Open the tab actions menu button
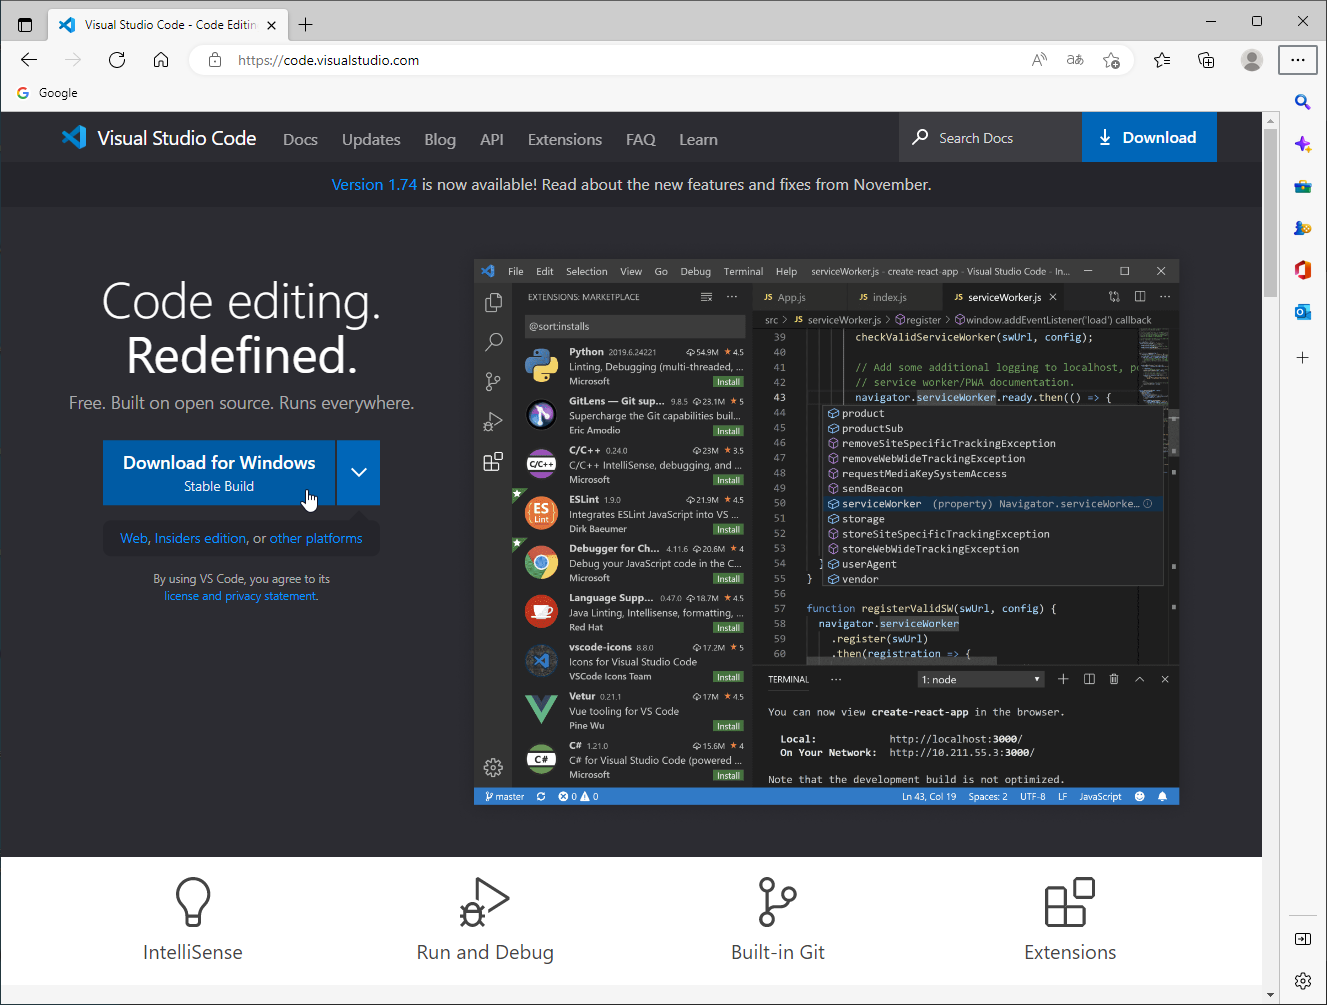 (x=25, y=25)
